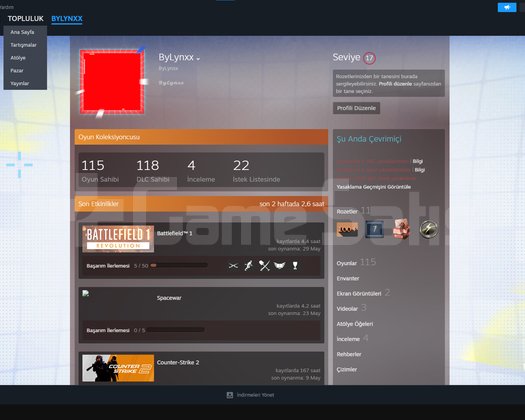Viewport: 525px width, 420px height.
Task: Open the Çizimler link
Action: 347,369
